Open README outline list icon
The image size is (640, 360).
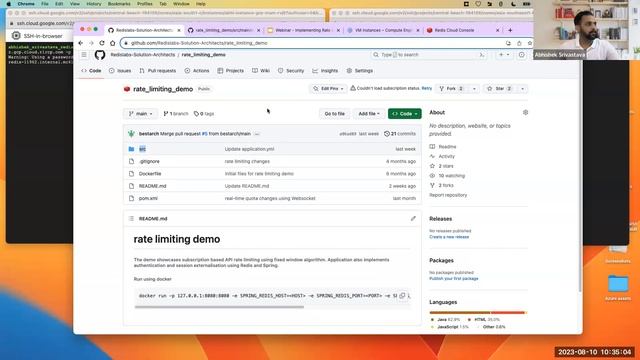click(x=131, y=218)
